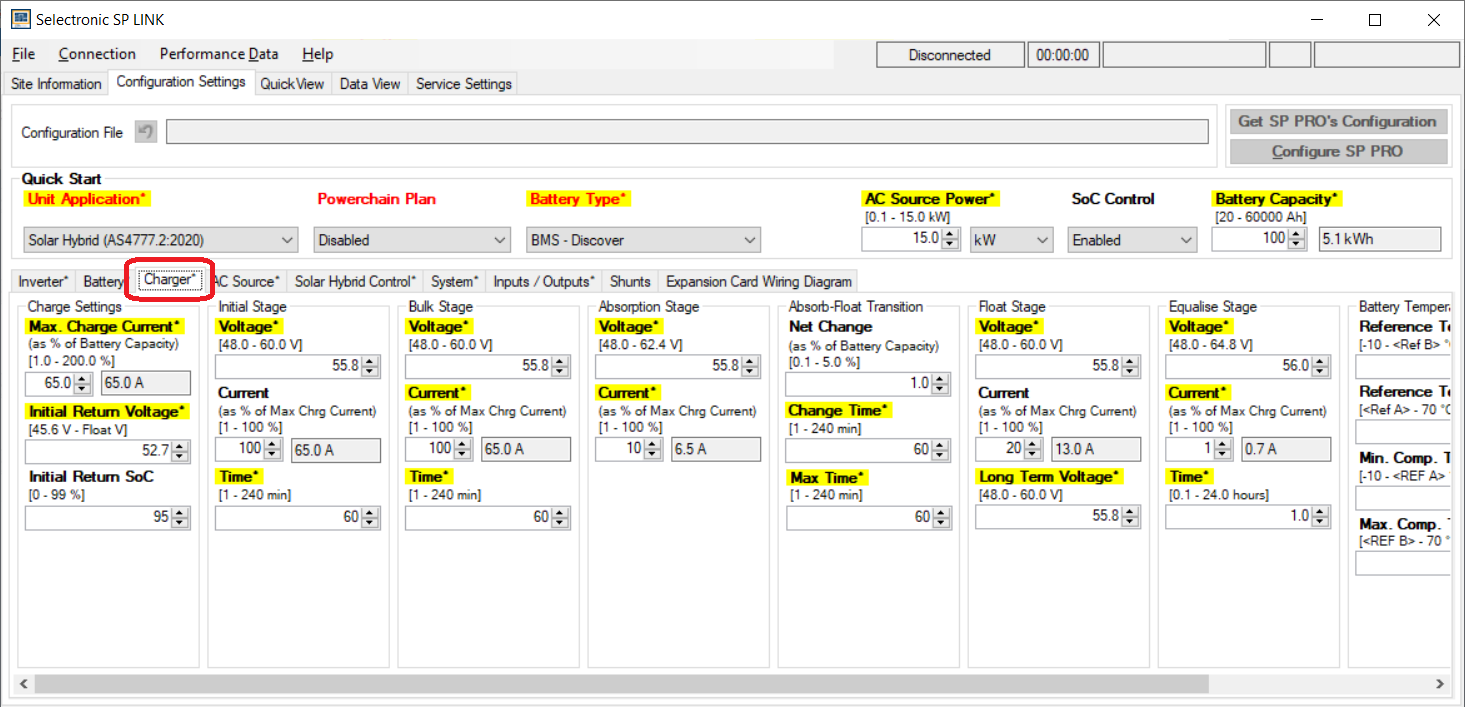Viewport: 1465px width, 707px height.
Task: Click Float Stage Long Term Voltage spinner
Action: click(x=1130, y=517)
